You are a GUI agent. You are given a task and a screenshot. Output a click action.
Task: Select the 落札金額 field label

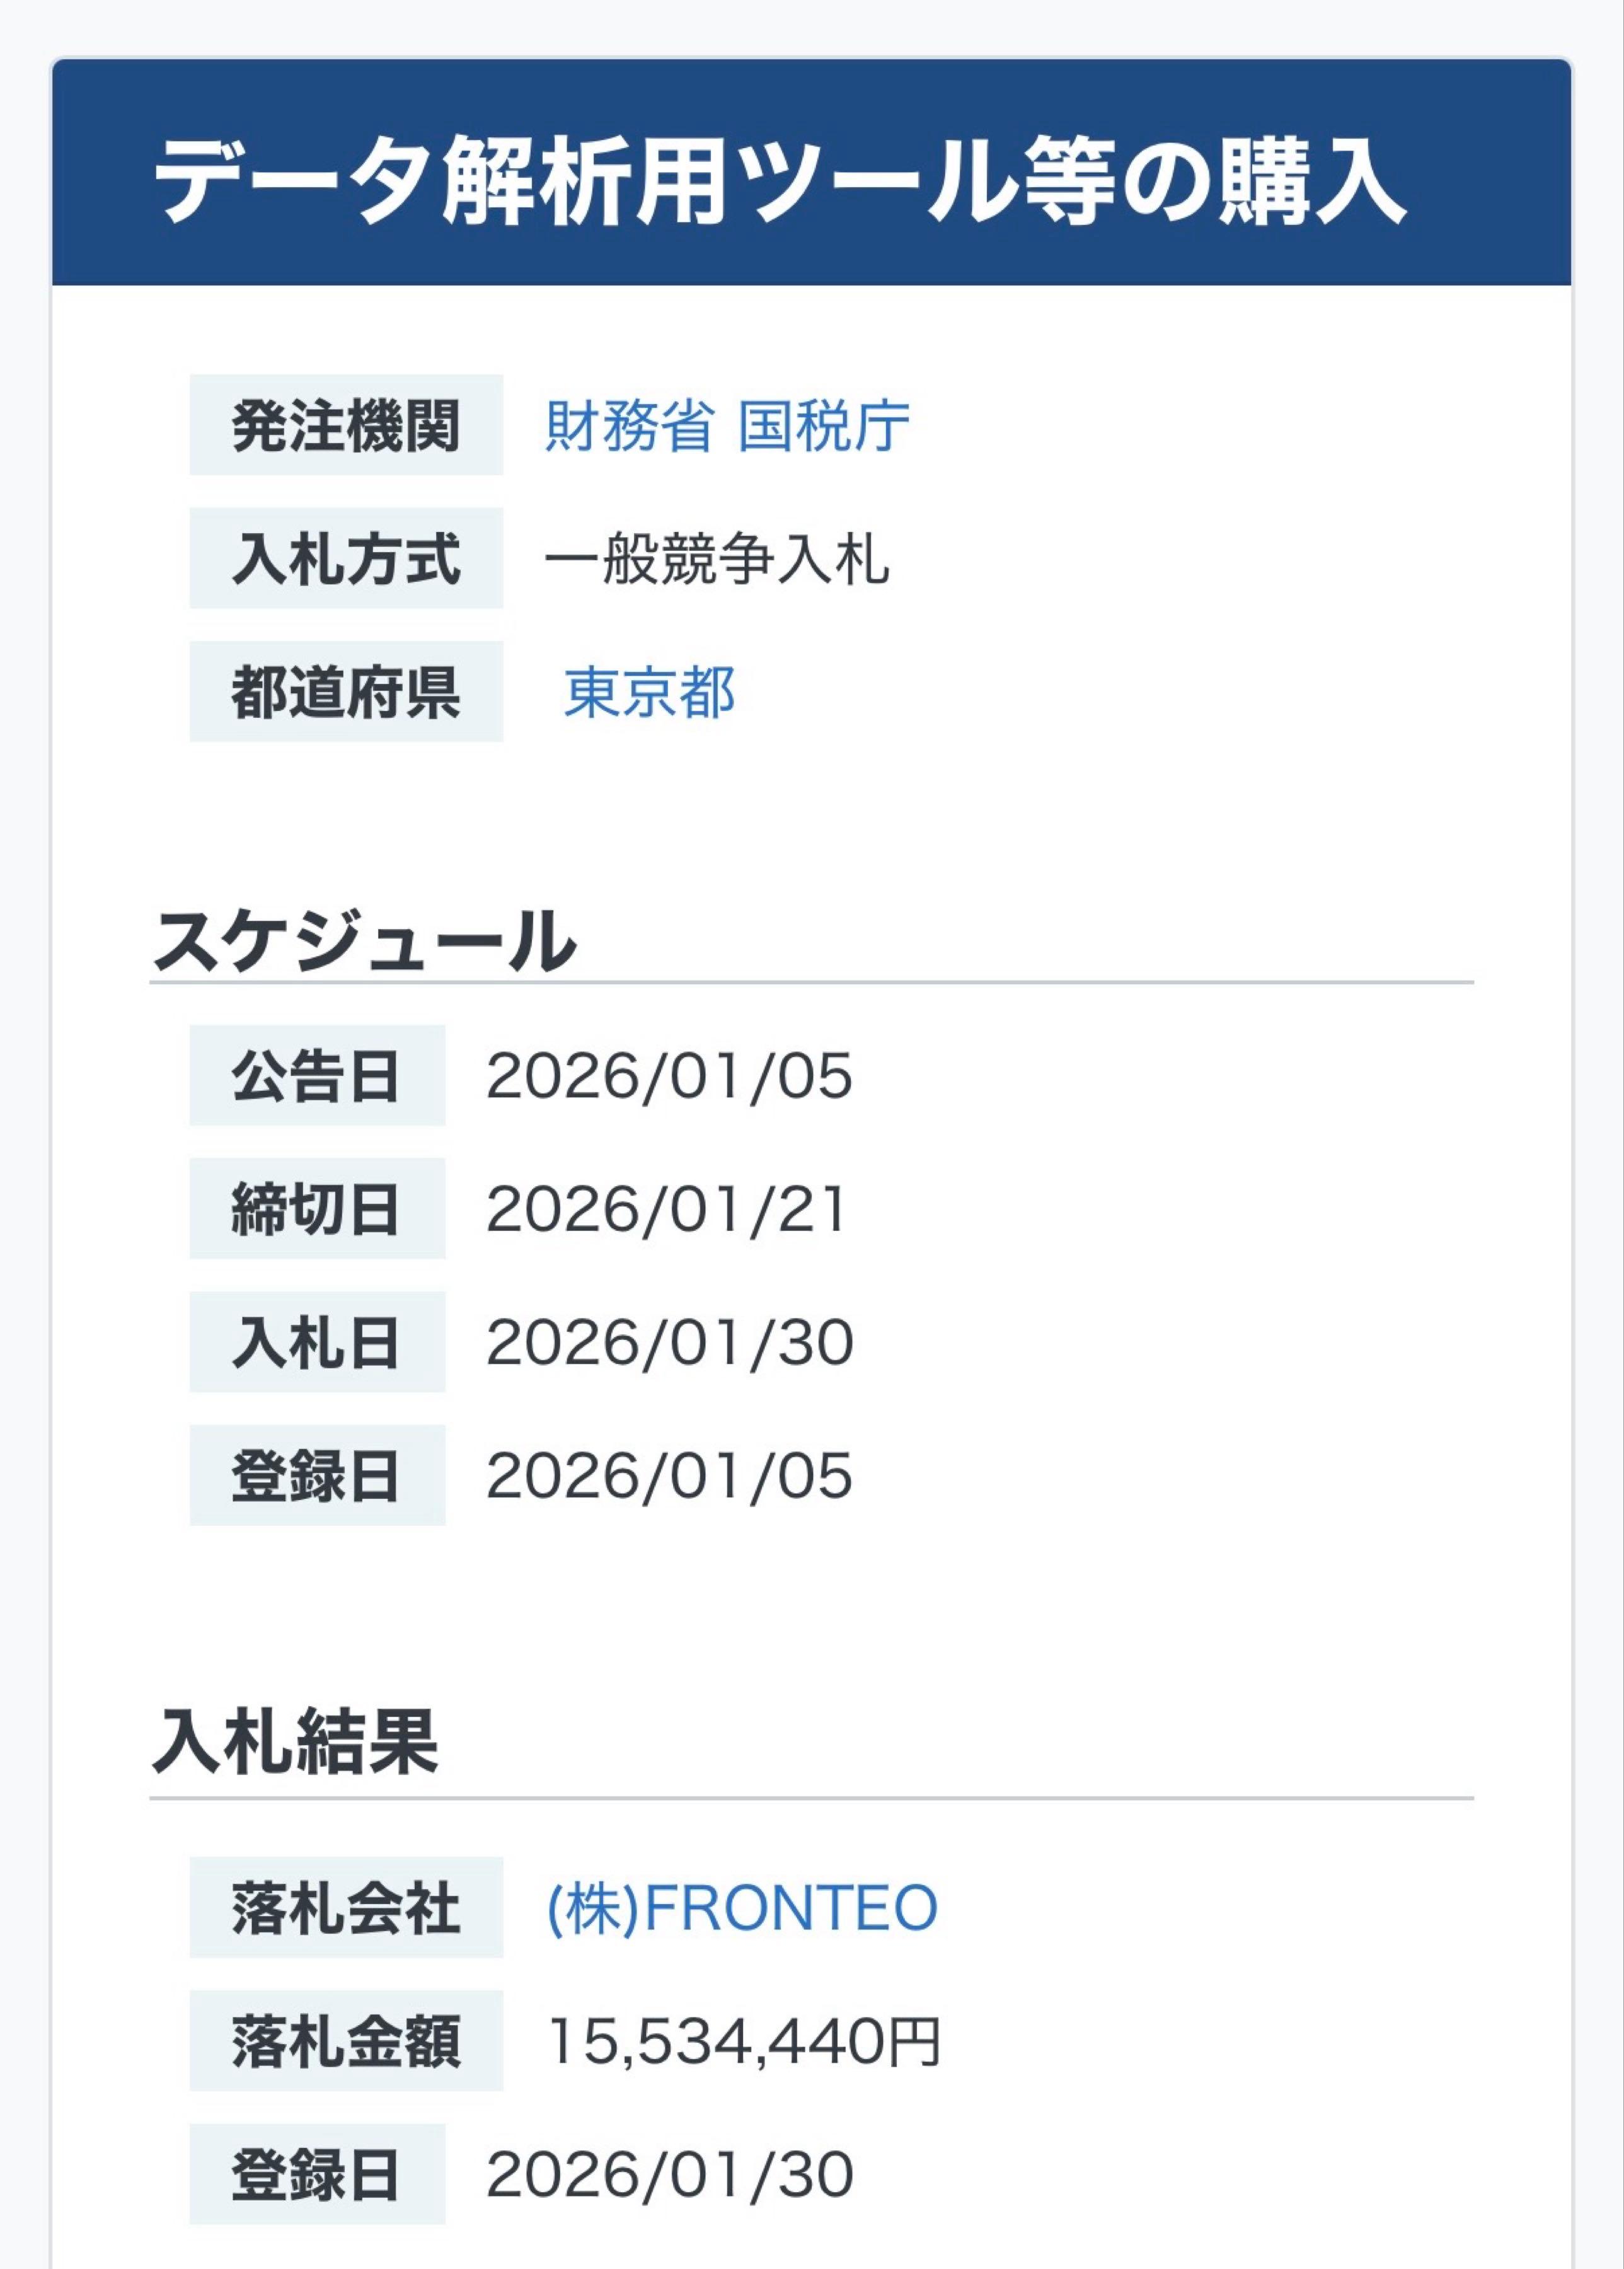(346, 2041)
